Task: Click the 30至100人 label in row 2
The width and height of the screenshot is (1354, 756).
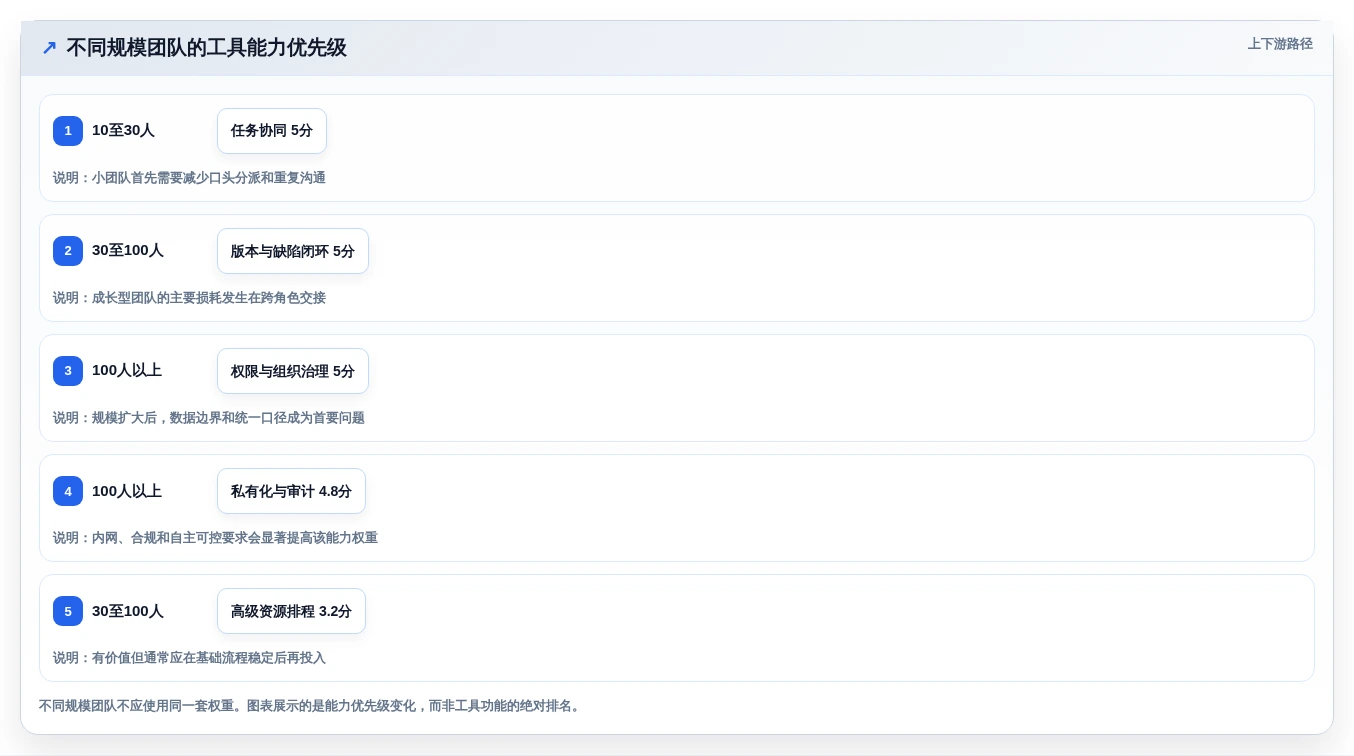Action: [128, 250]
